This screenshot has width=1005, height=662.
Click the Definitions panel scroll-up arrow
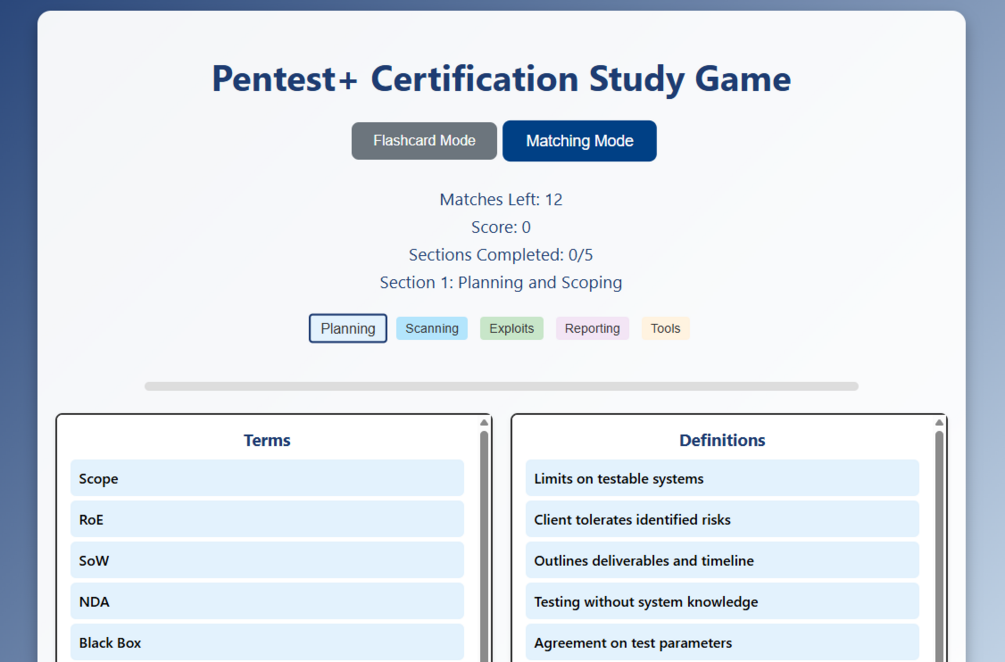click(x=939, y=422)
